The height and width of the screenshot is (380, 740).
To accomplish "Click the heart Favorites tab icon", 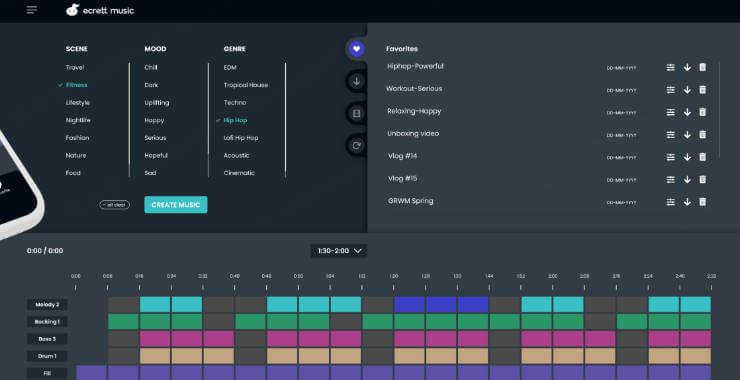I will tap(356, 49).
